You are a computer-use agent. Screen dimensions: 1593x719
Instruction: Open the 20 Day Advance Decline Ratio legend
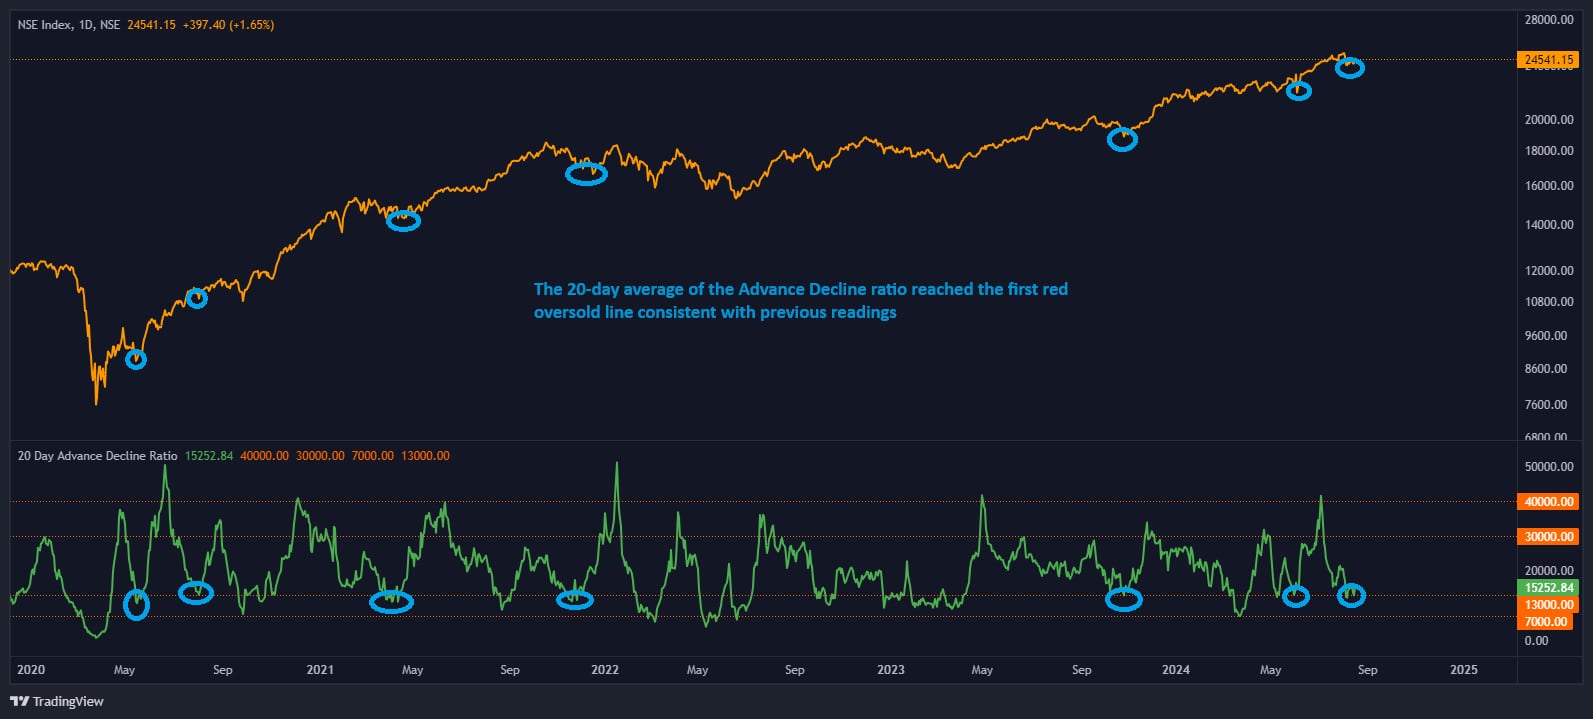coord(97,456)
